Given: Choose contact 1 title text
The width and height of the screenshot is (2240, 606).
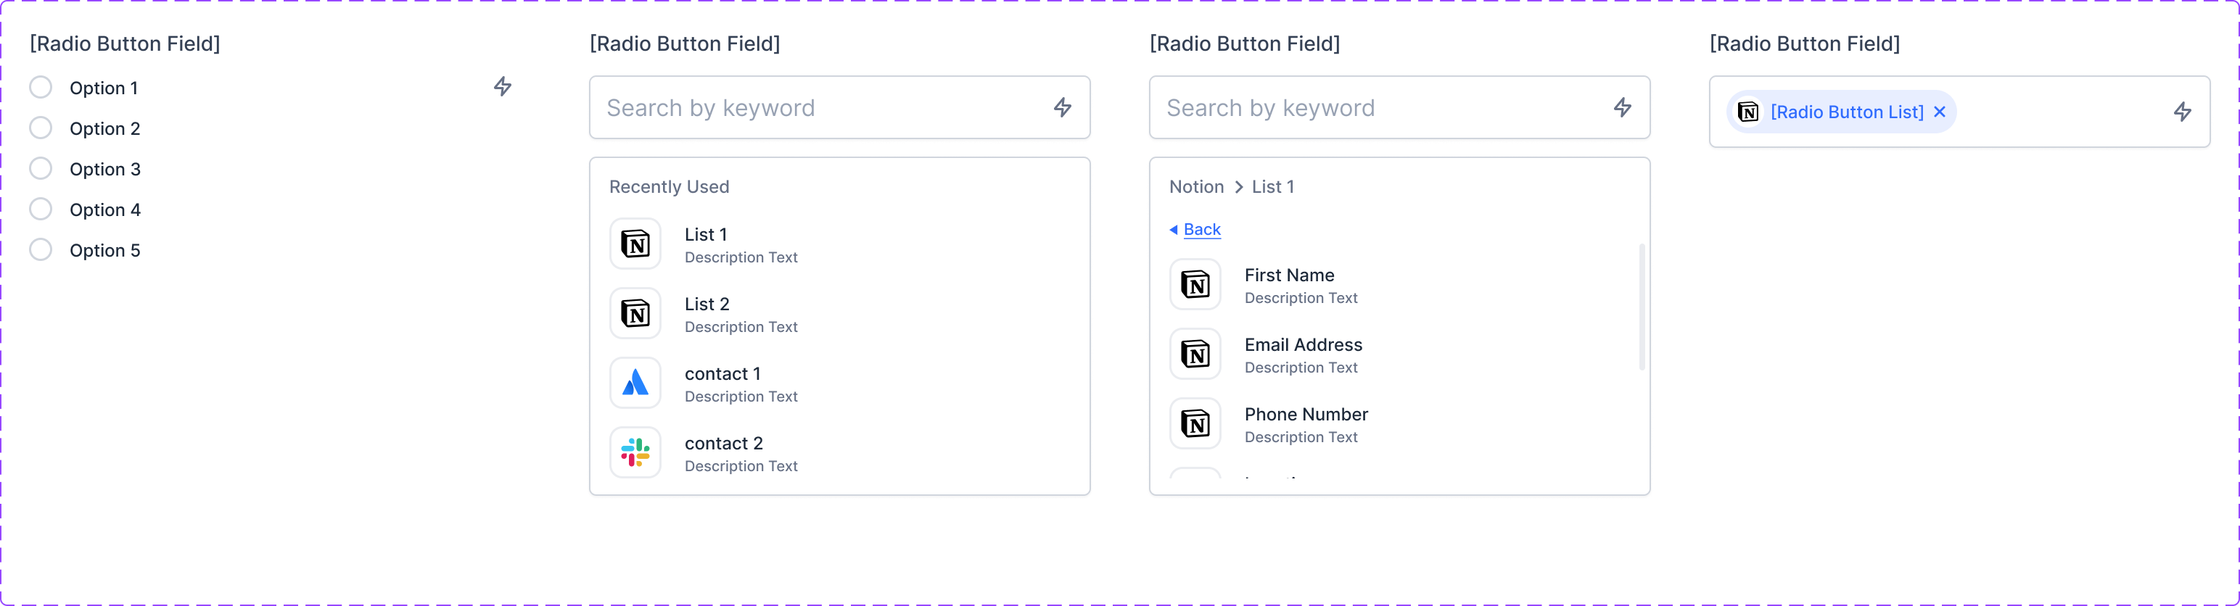Looking at the screenshot, I should [x=723, y=373].
